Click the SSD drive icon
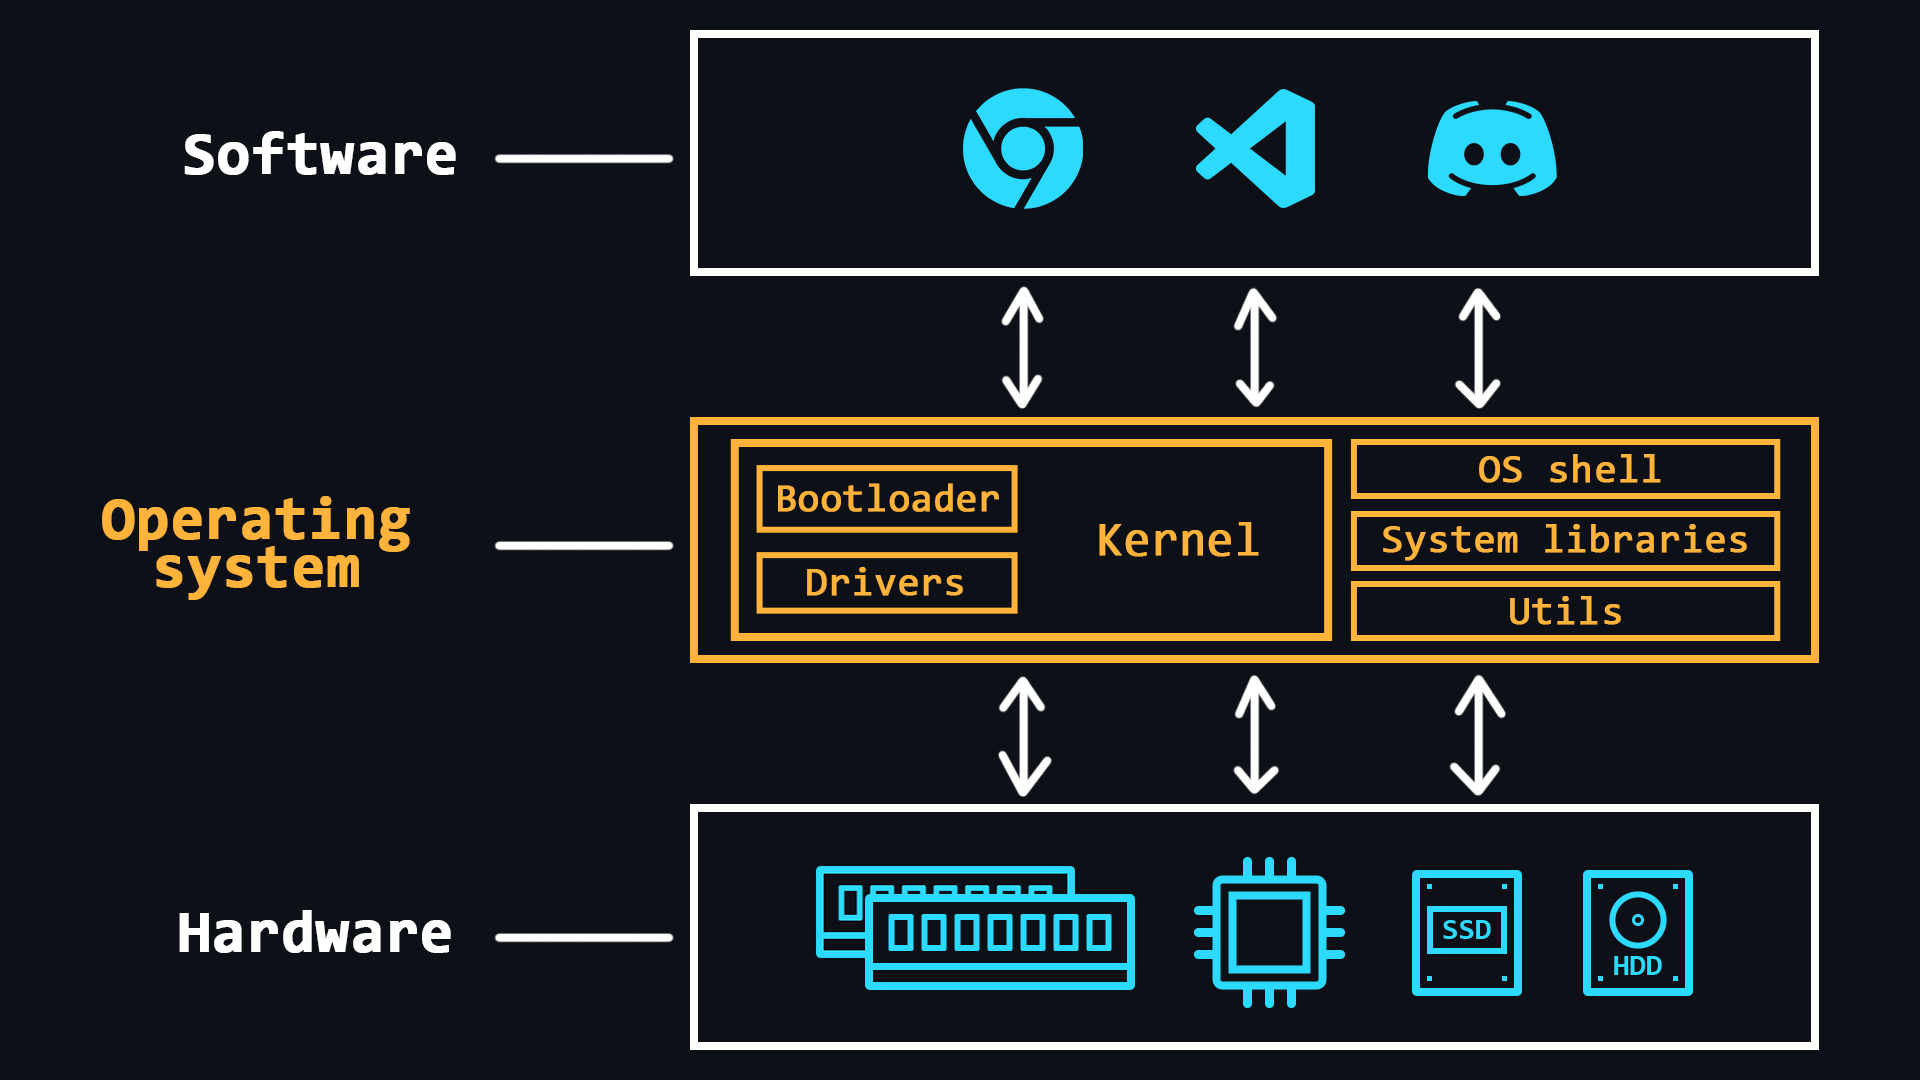1920x1080 pixels. (1466, 932)
